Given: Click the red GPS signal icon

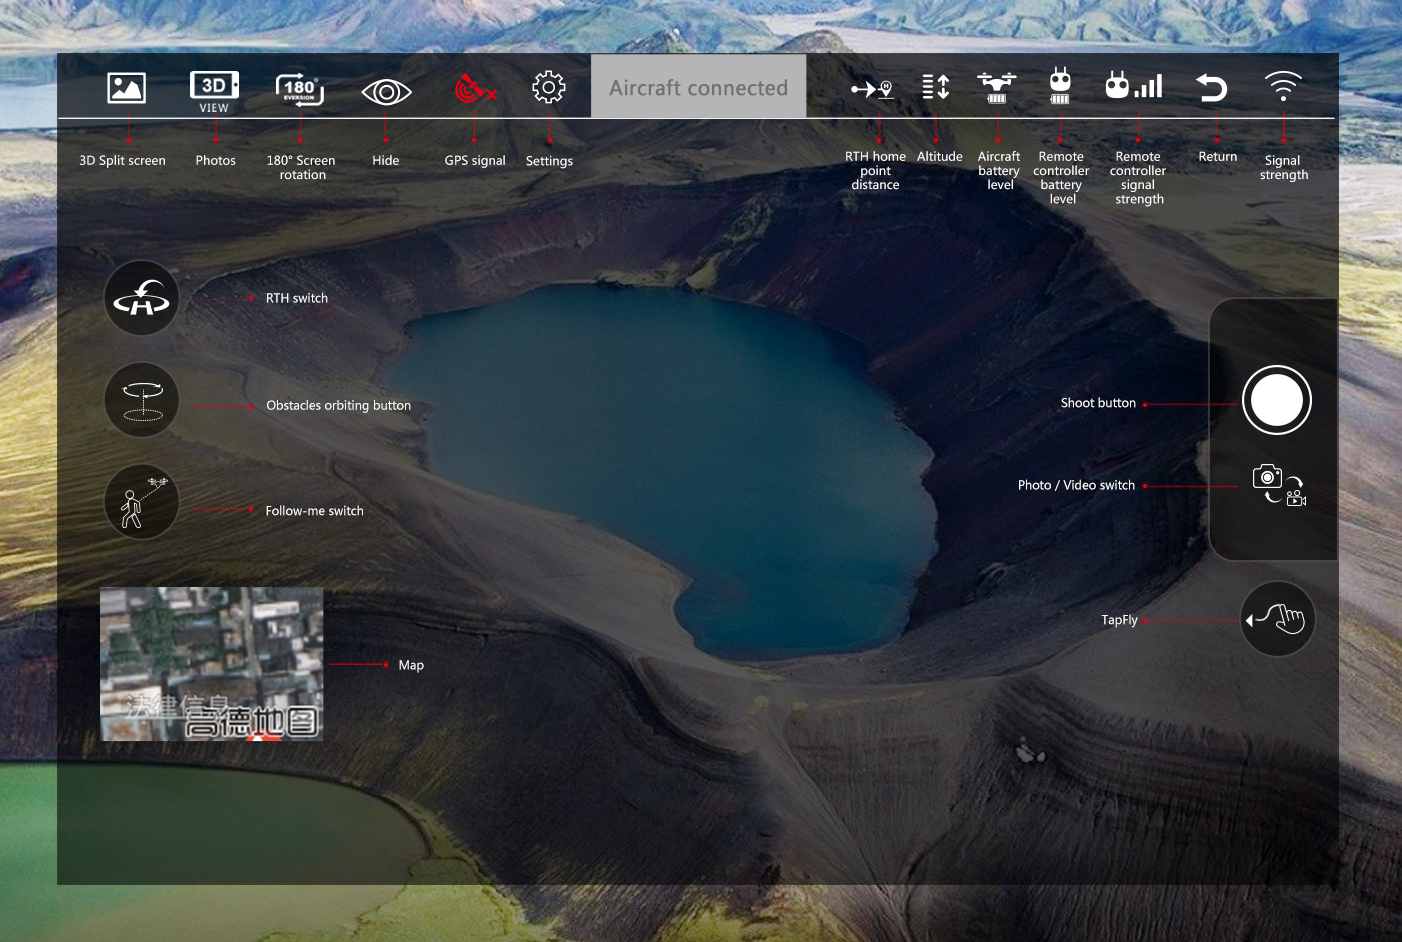Looking at the screenshot, I should tap(475, 89).
